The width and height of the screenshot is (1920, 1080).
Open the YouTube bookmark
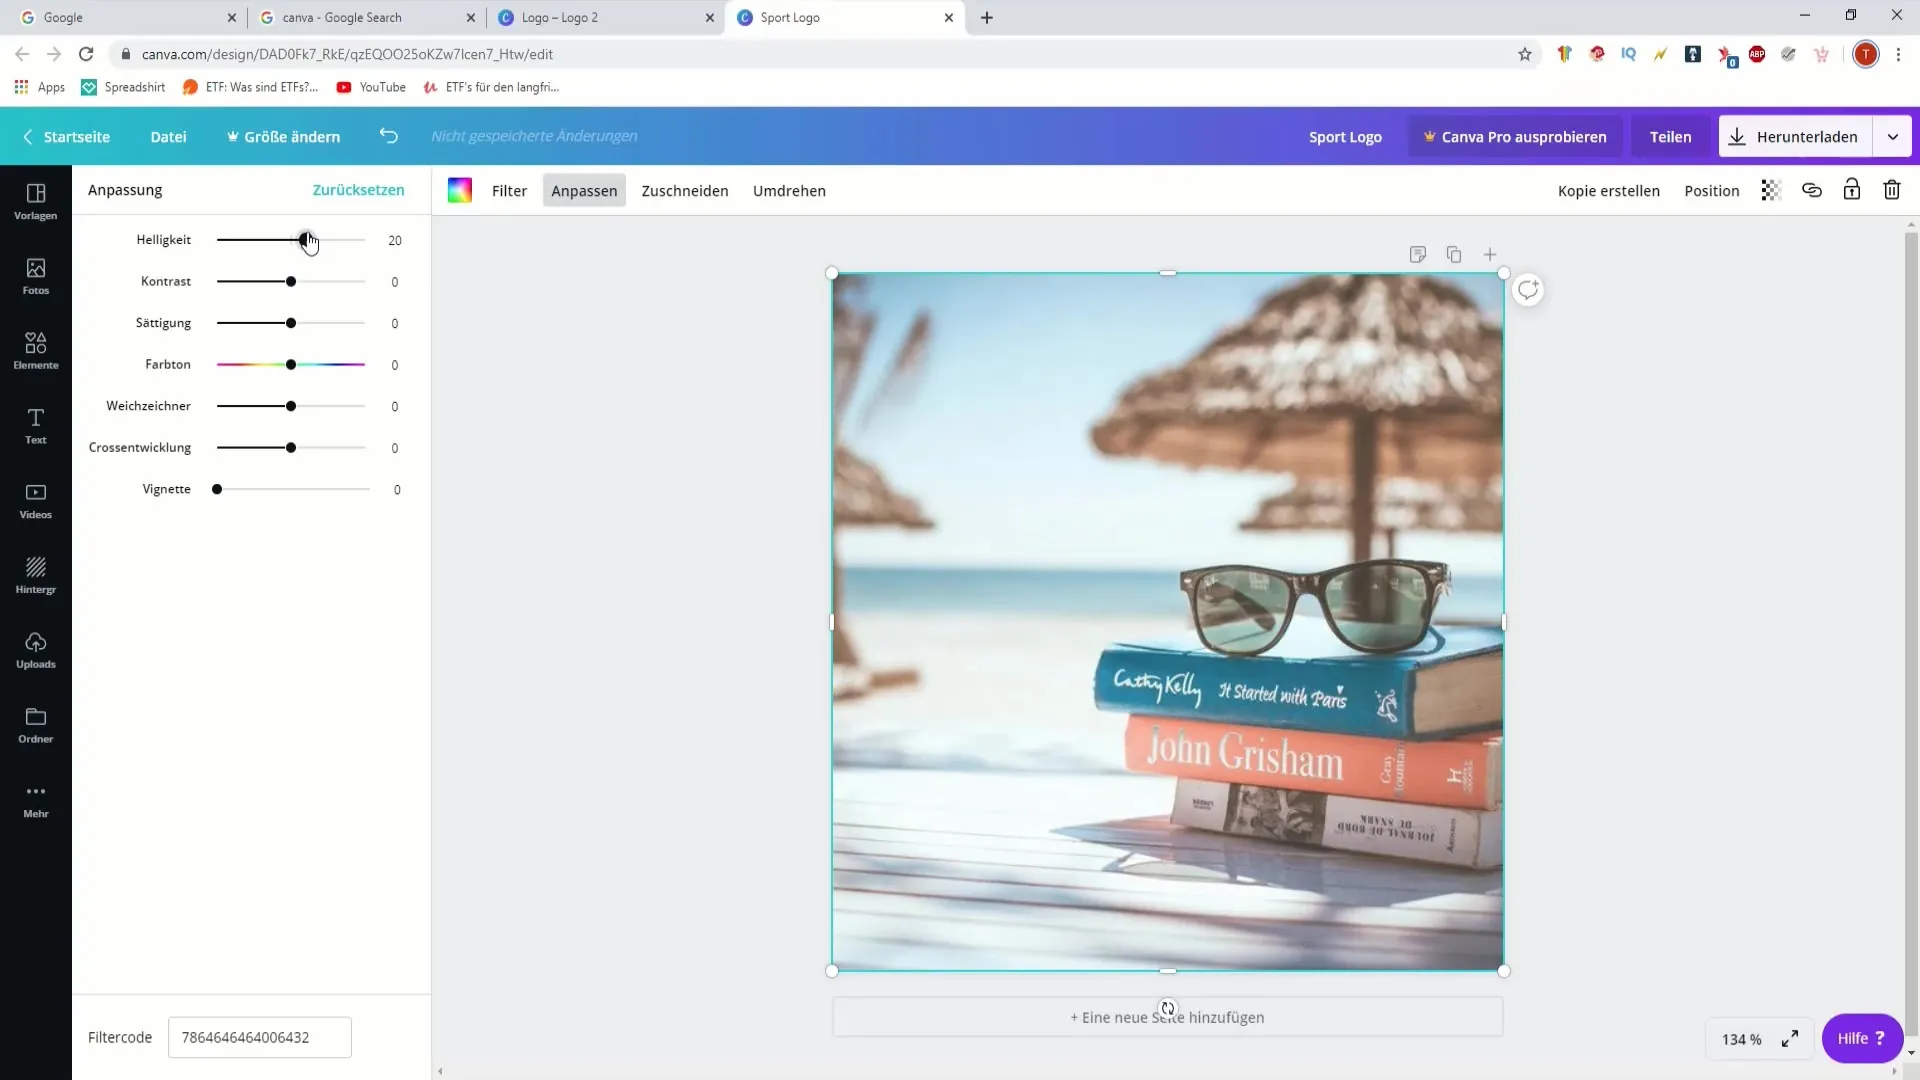(x=371, y=87)
